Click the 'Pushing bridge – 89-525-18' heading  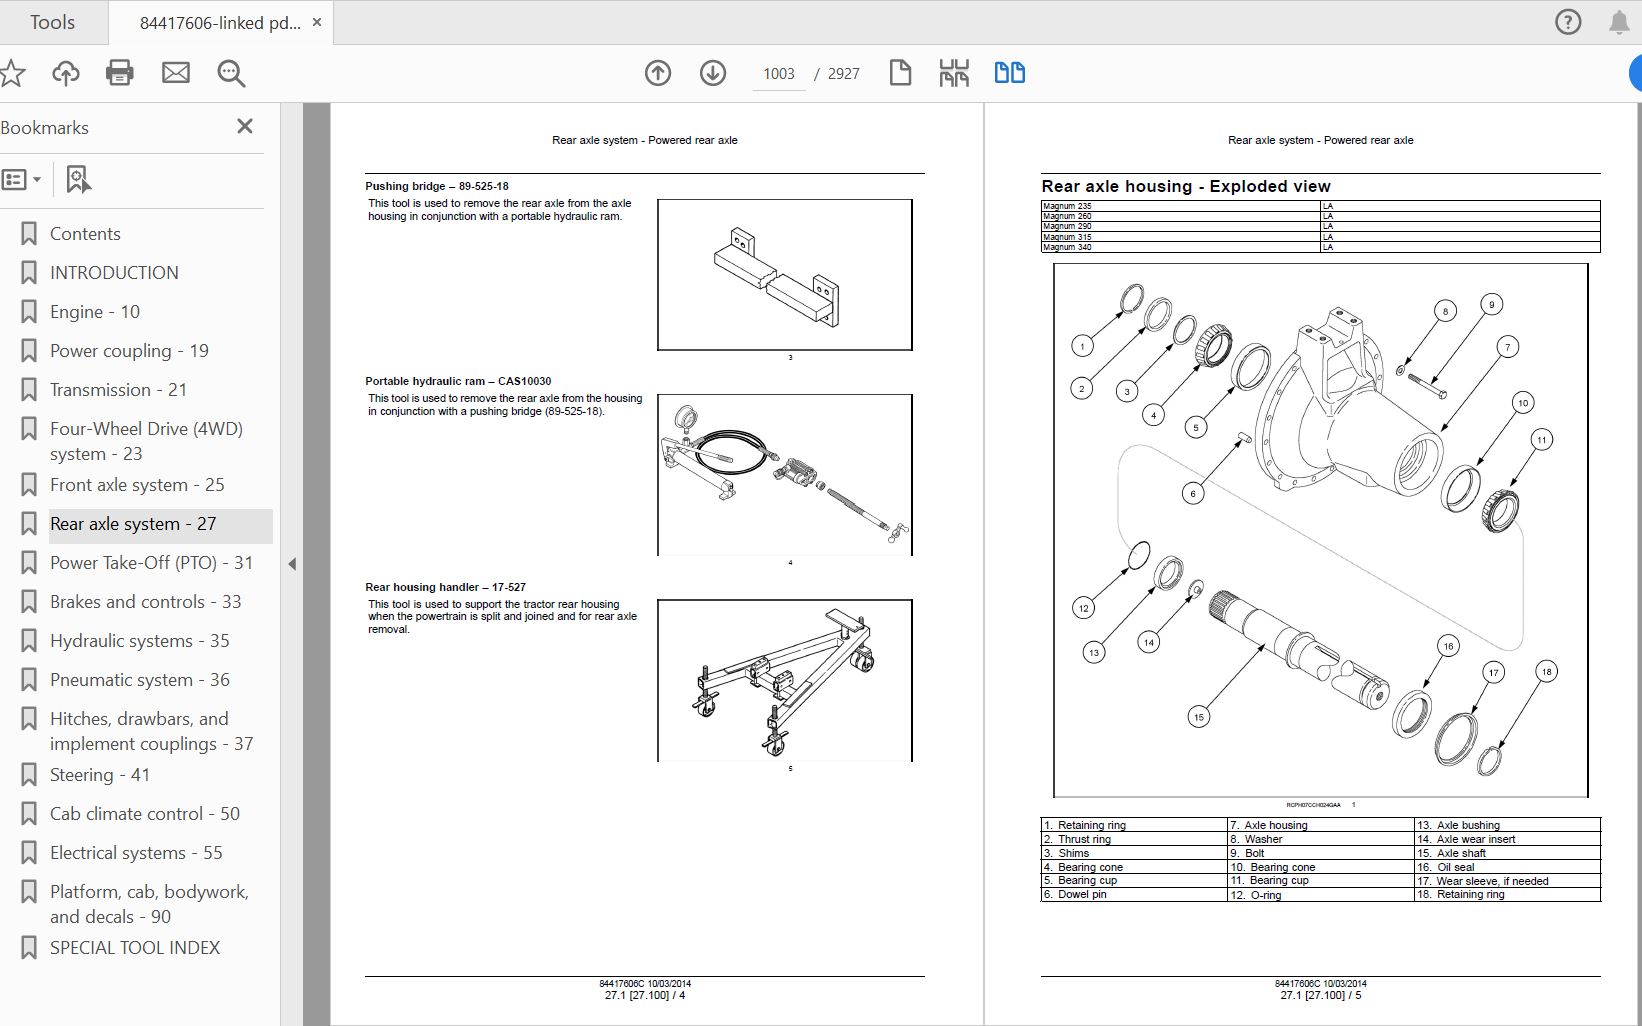437,186
